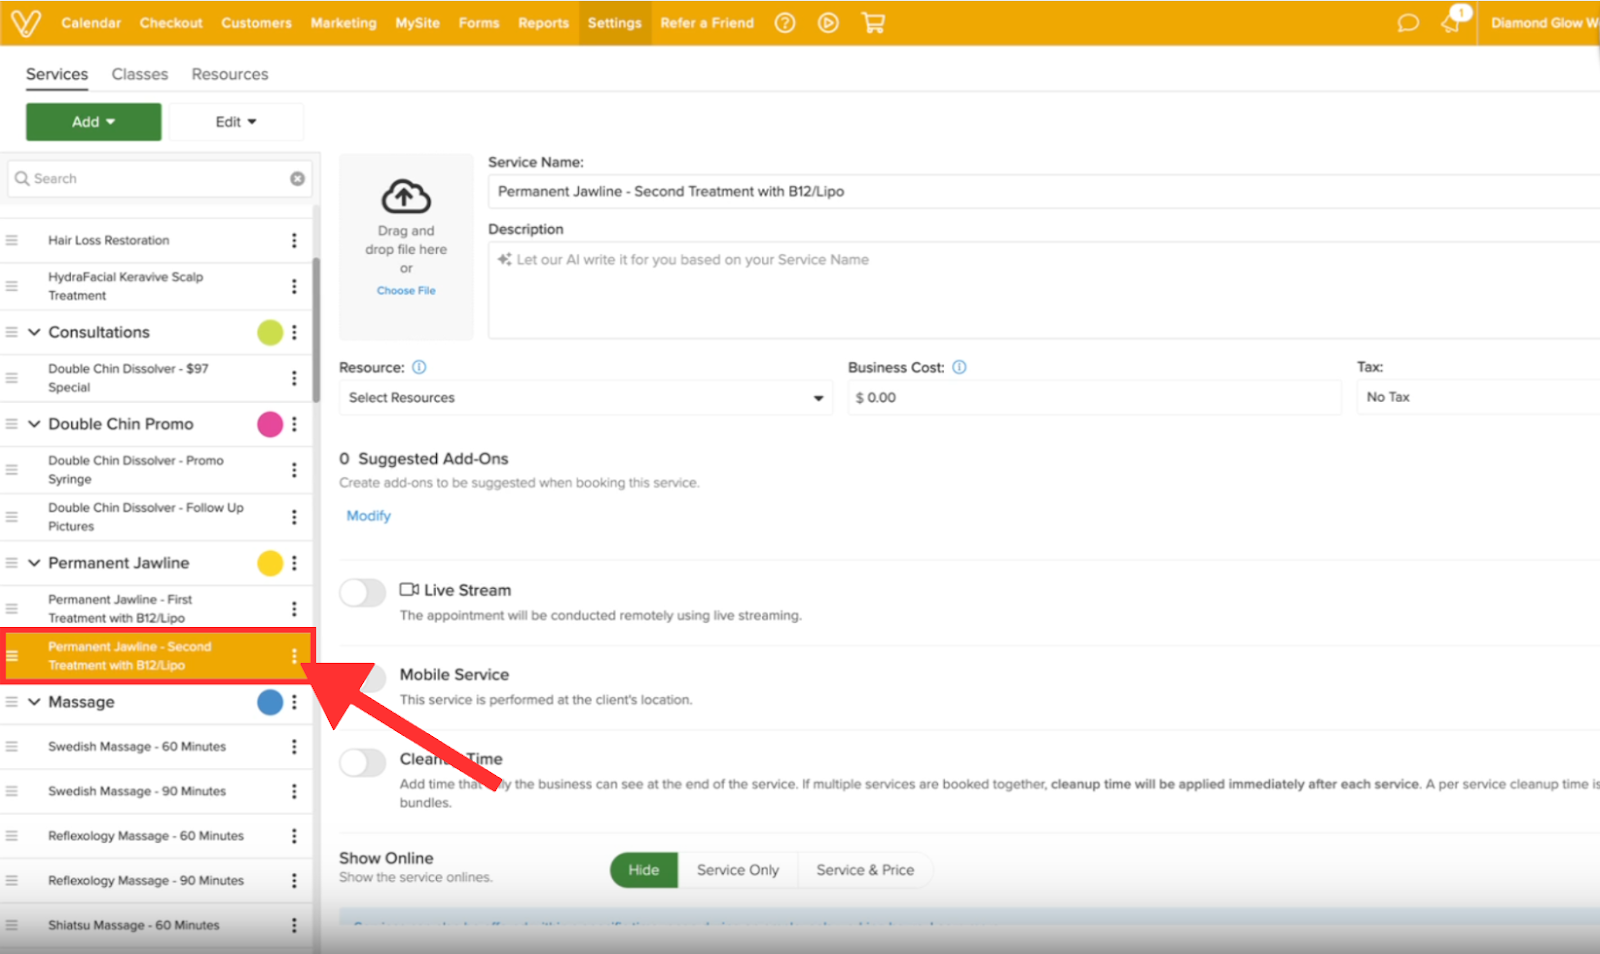Open the Add dropdown button
This screenshot has width=1600, height=954.
(93, 122)
